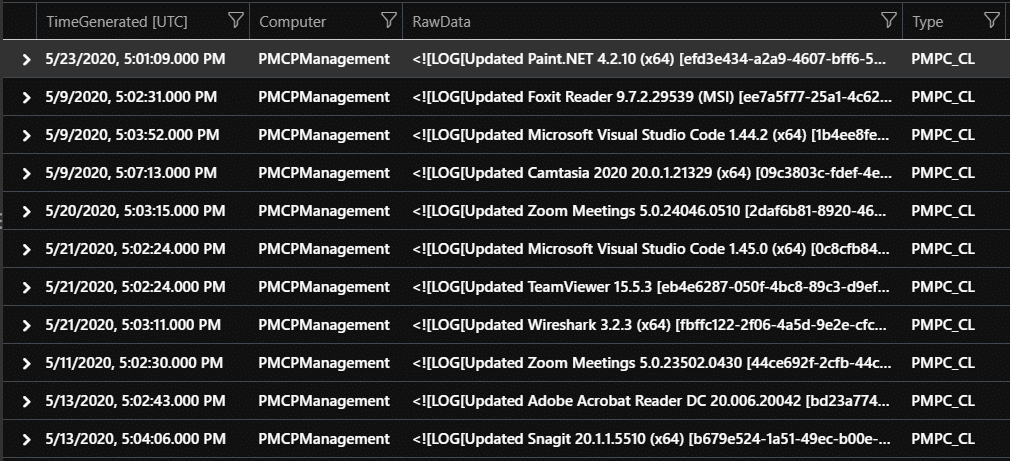
Task: Sort by Computer column header
Action: (x=292, y=21)
